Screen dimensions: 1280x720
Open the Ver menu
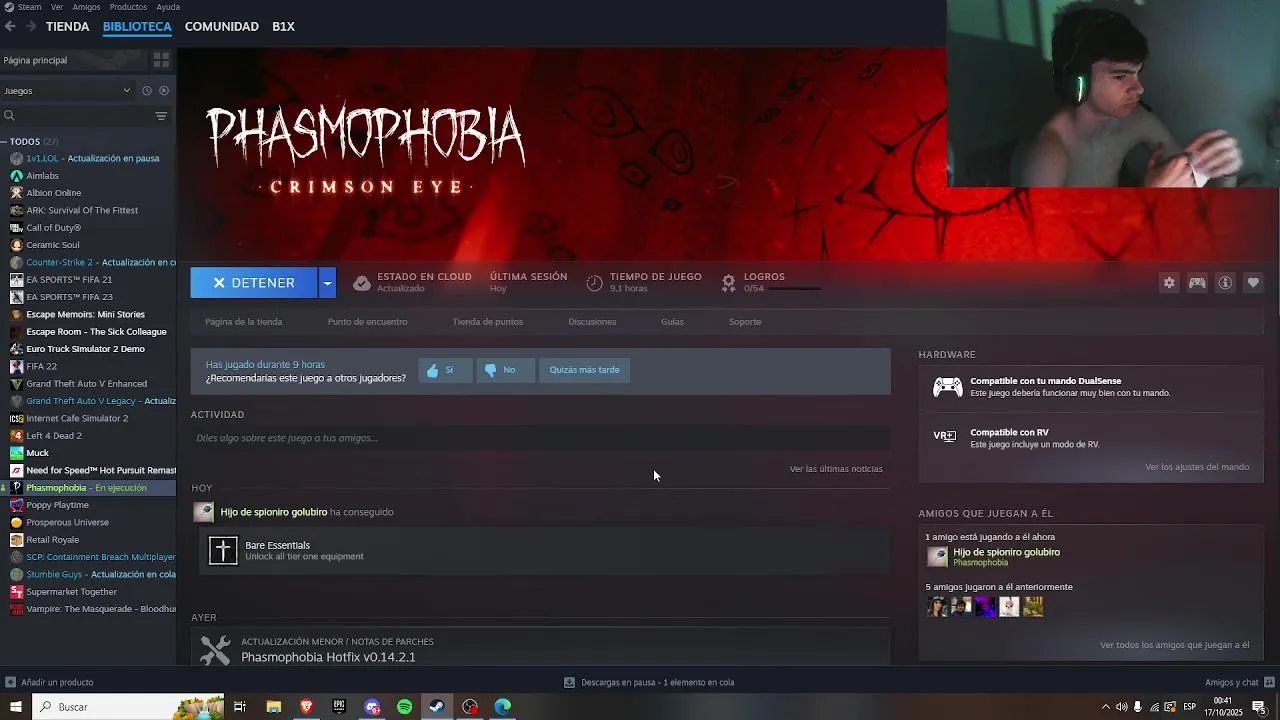pyautogui.click(x=57, y=7)
